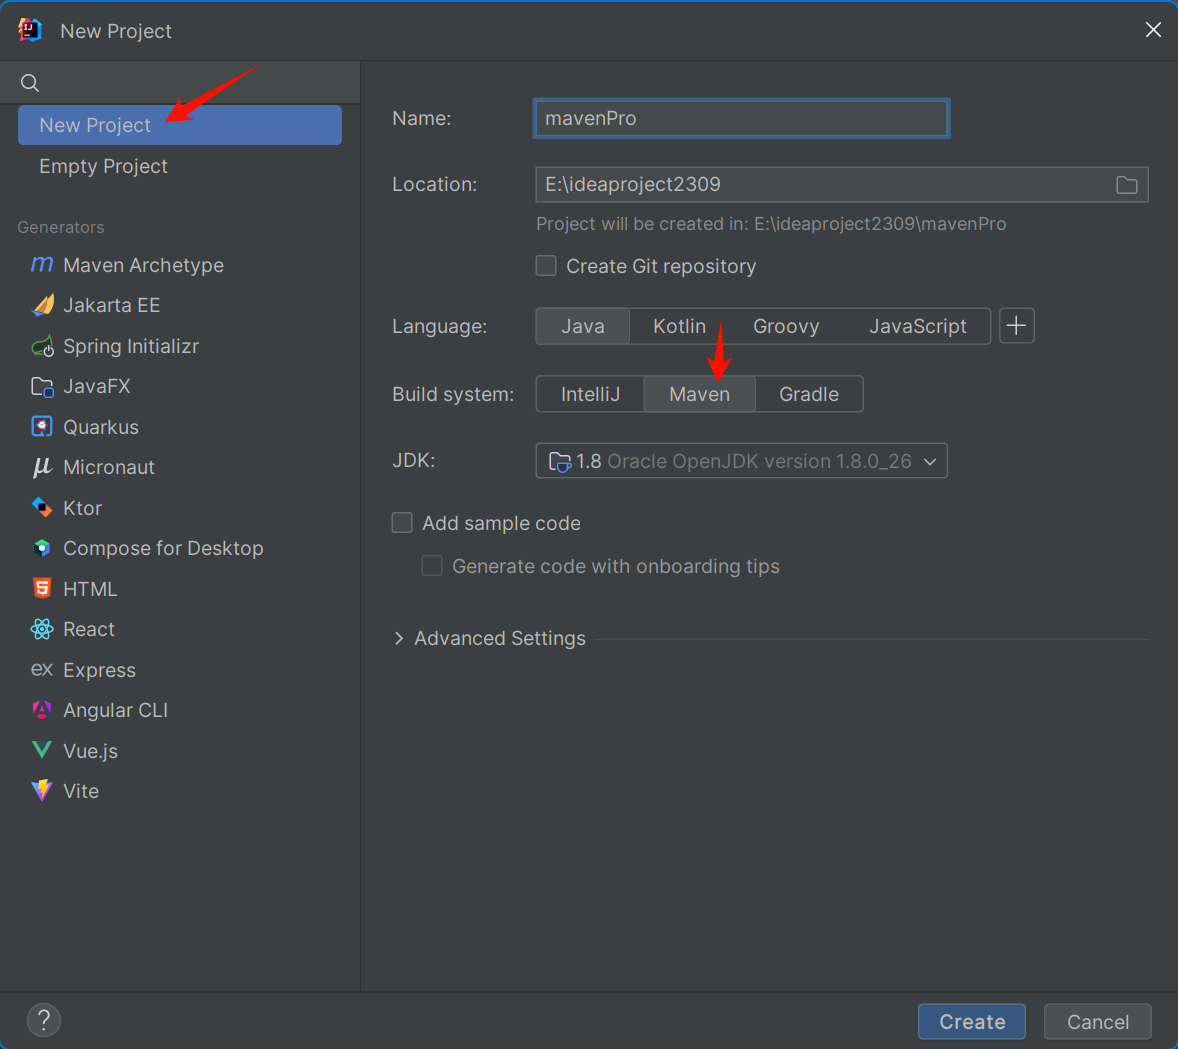1178x1049 pixels.
Task: Tick the Add sample code checkbox
Action: click(x=402, y=523)
